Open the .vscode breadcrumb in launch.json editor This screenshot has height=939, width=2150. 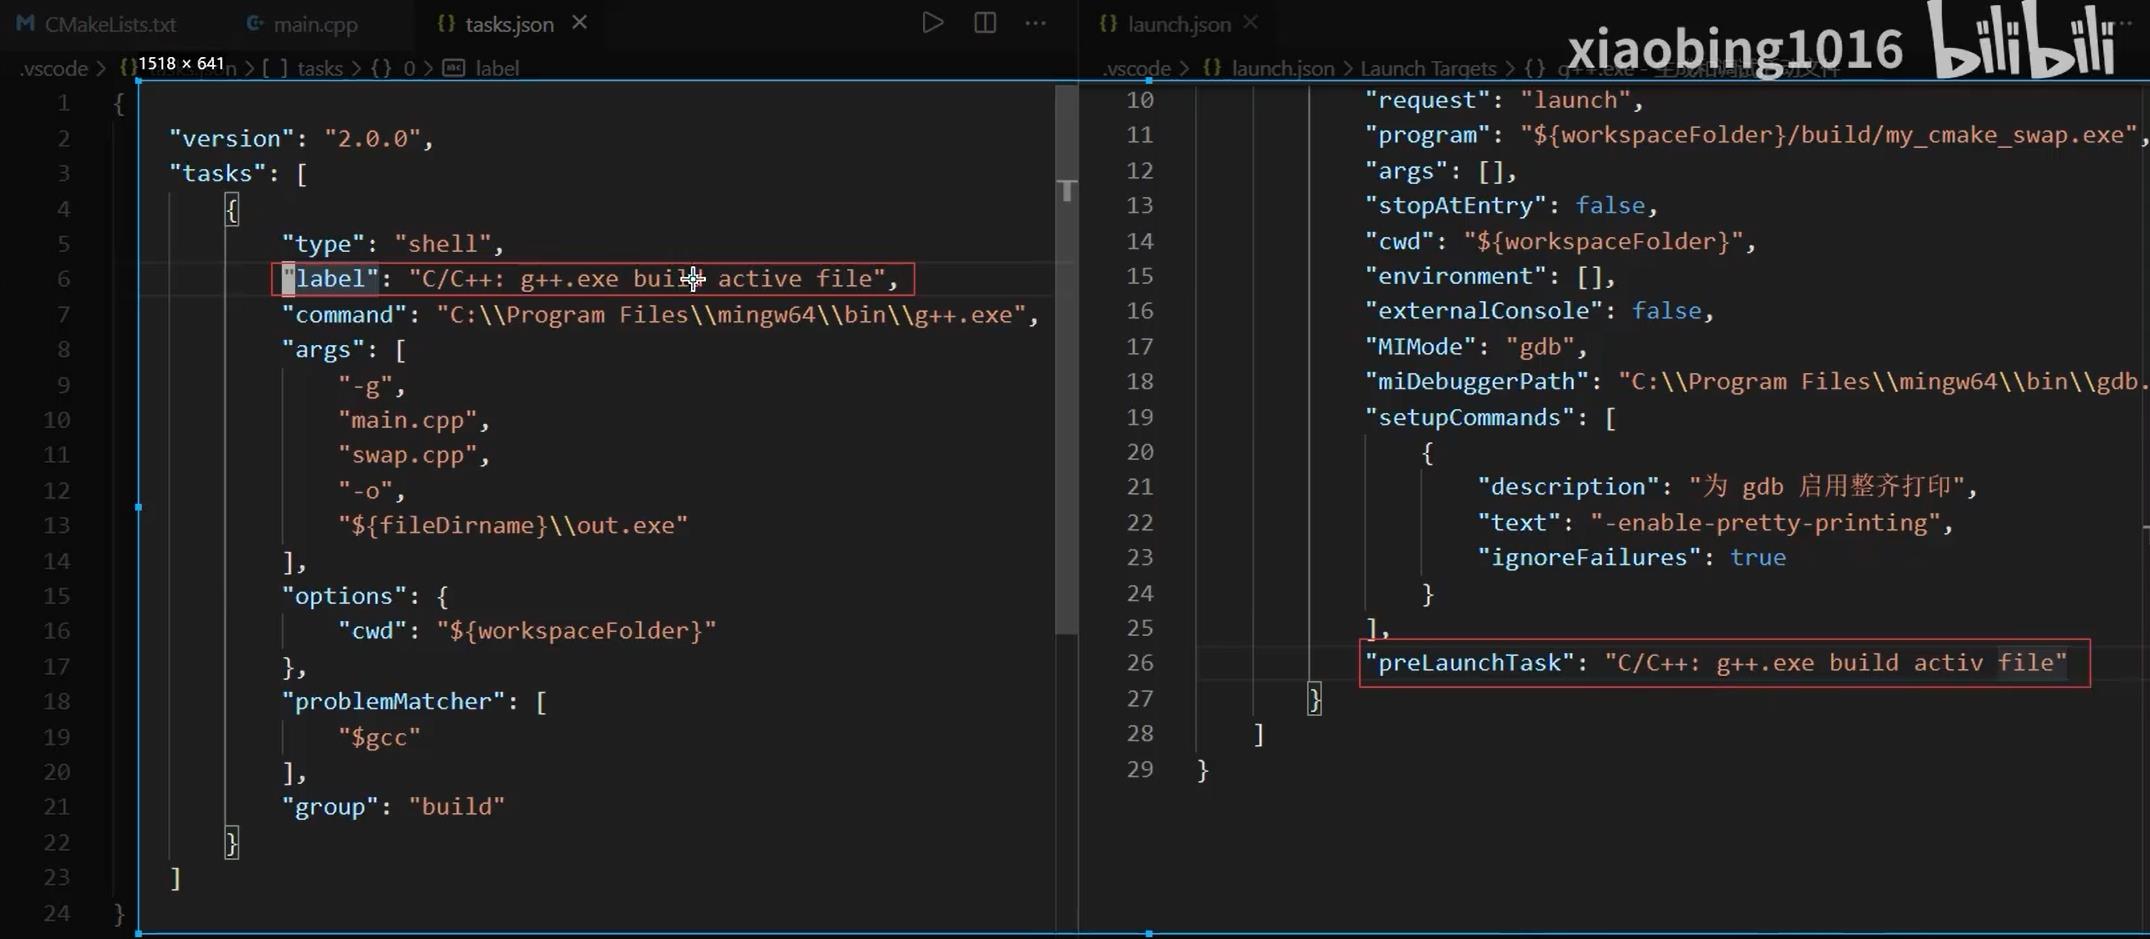pyautogui.click(x=1137, y=68)
